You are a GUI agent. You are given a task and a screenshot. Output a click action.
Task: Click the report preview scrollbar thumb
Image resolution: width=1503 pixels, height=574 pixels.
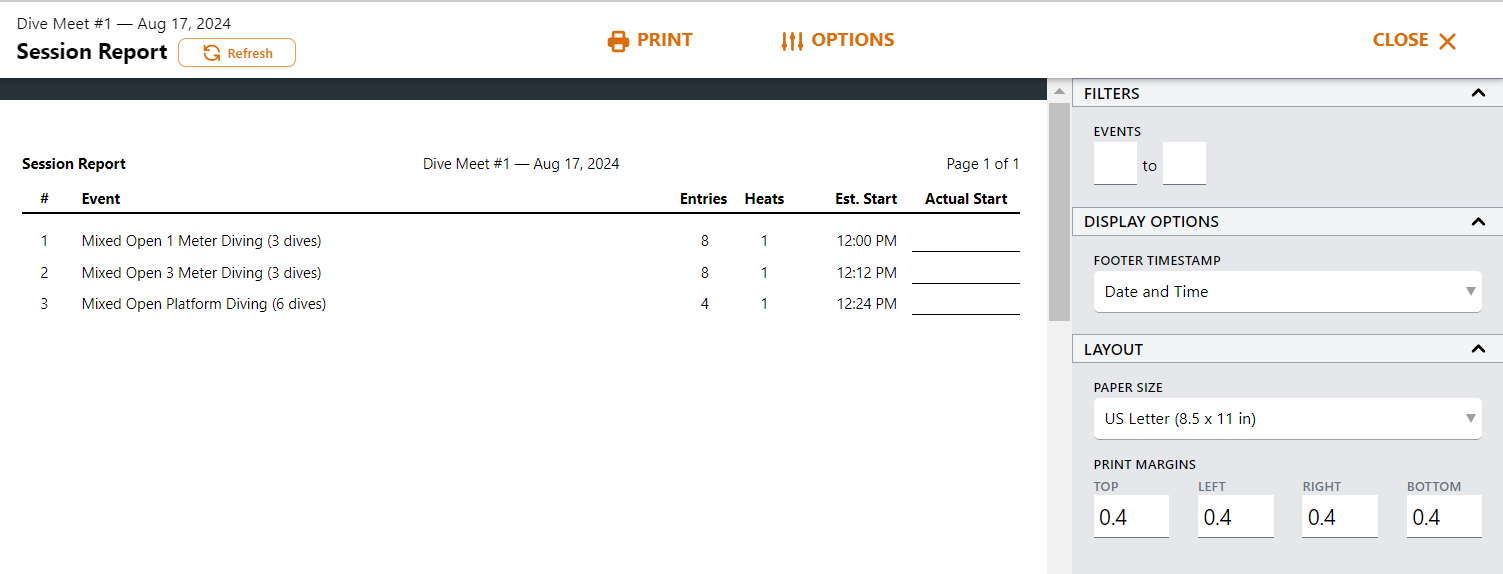tap(1059, 210)
